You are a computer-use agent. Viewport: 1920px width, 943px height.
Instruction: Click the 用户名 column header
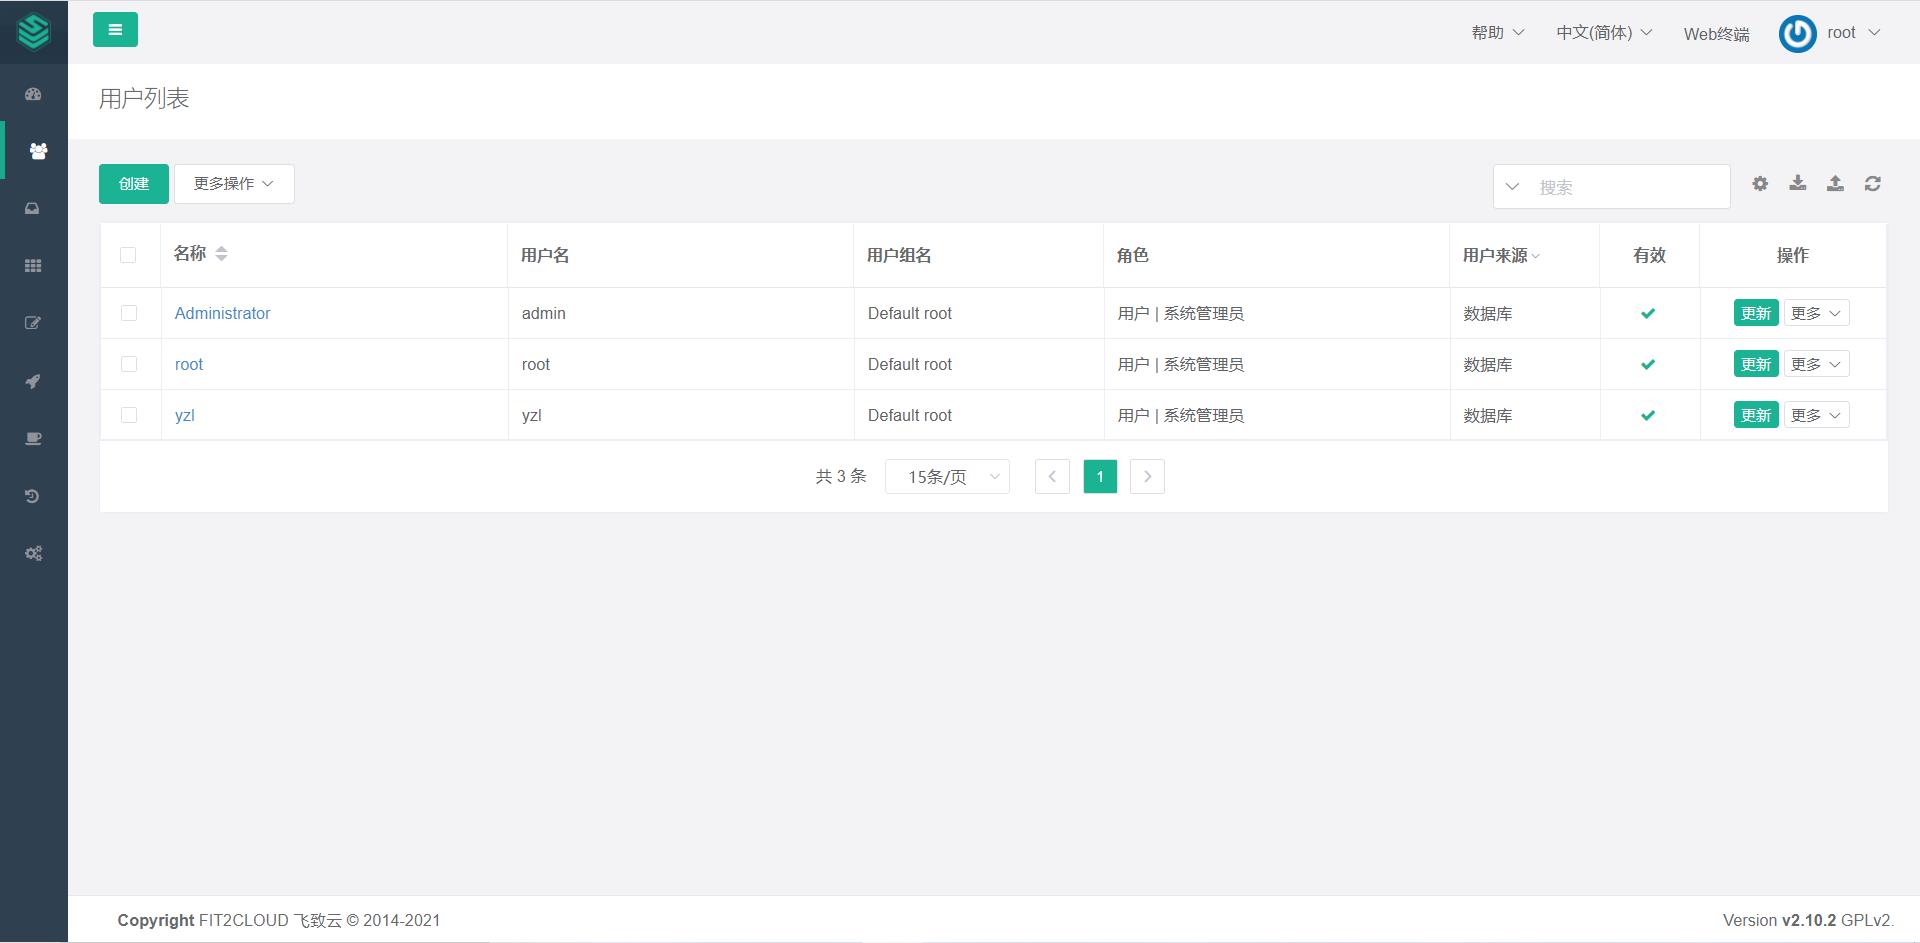(545, 255)
